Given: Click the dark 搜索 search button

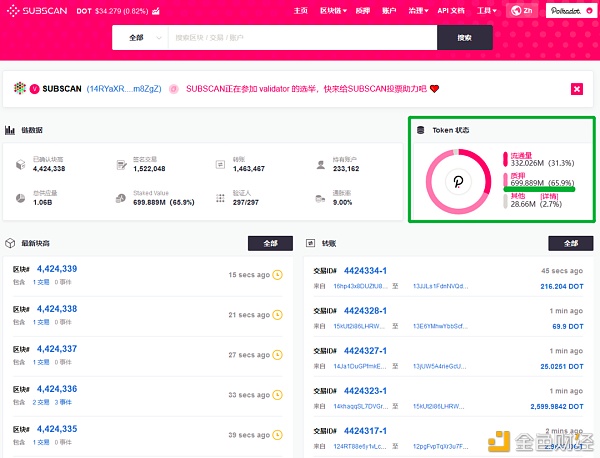Looking at the screenshot, I should pos(465,37).
